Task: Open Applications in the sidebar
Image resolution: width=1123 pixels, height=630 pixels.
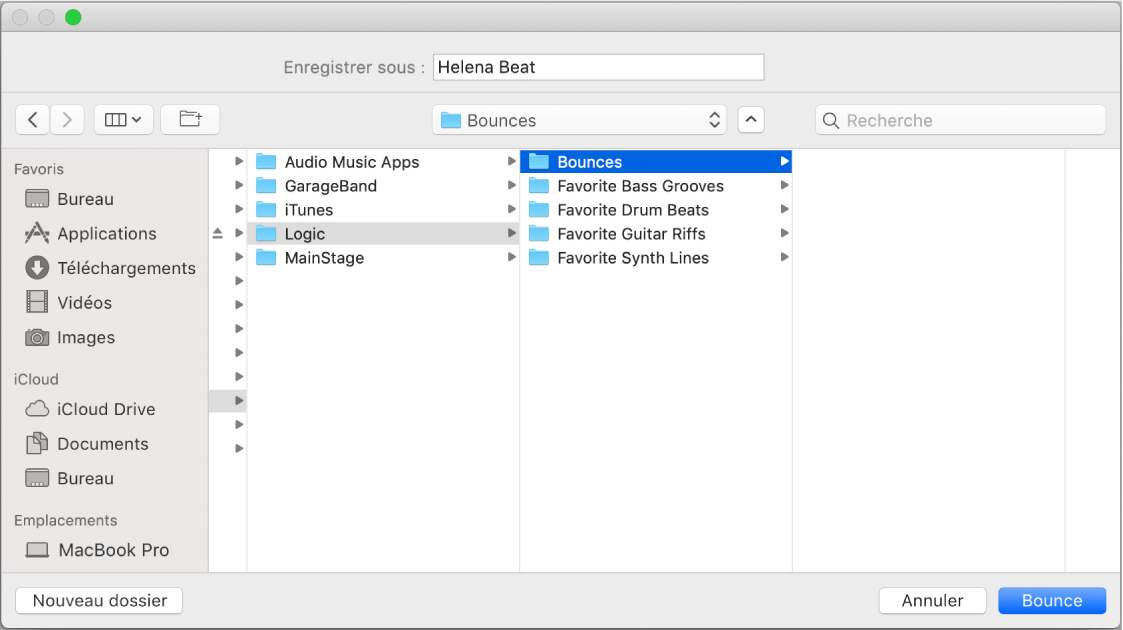Action: (106, 234)
